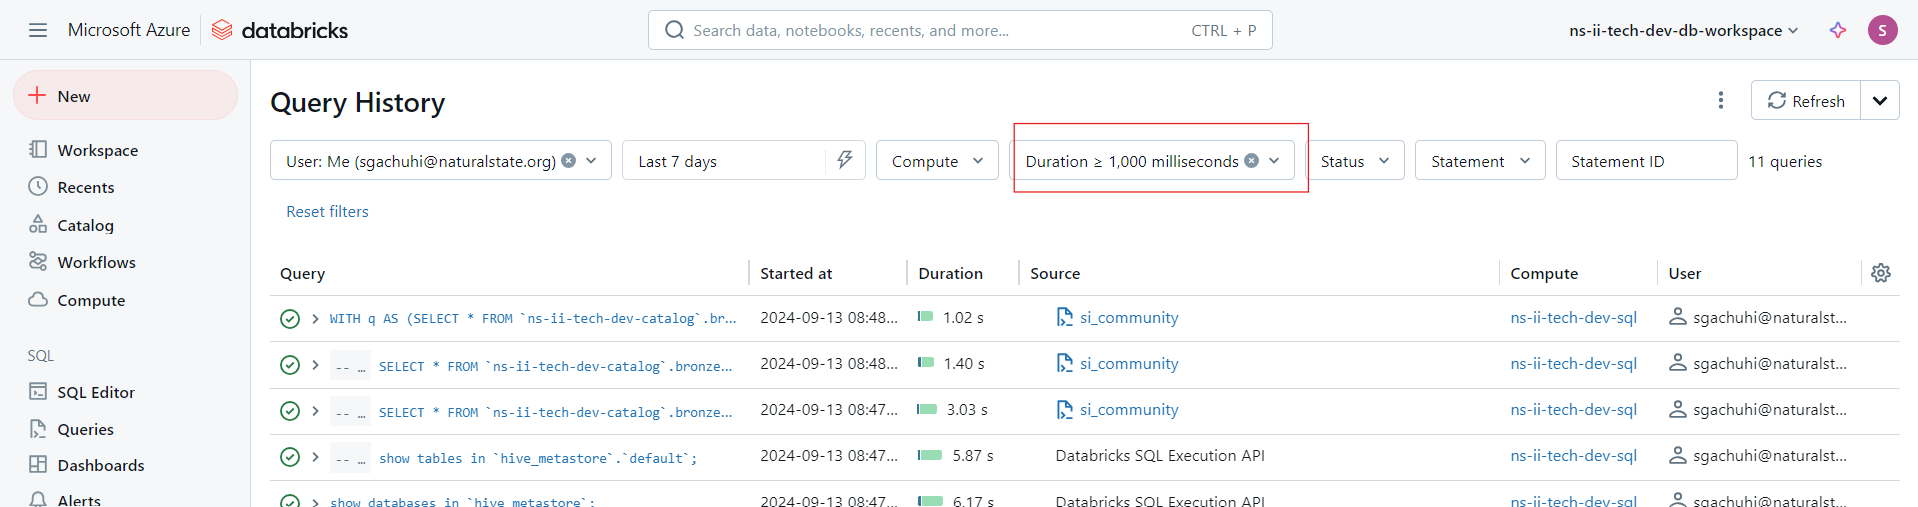Open the ns-ii-tech-dev-db-workspace switcher
The width and height of the screenshot is (1918, 507).
[x=1684, y=30]
